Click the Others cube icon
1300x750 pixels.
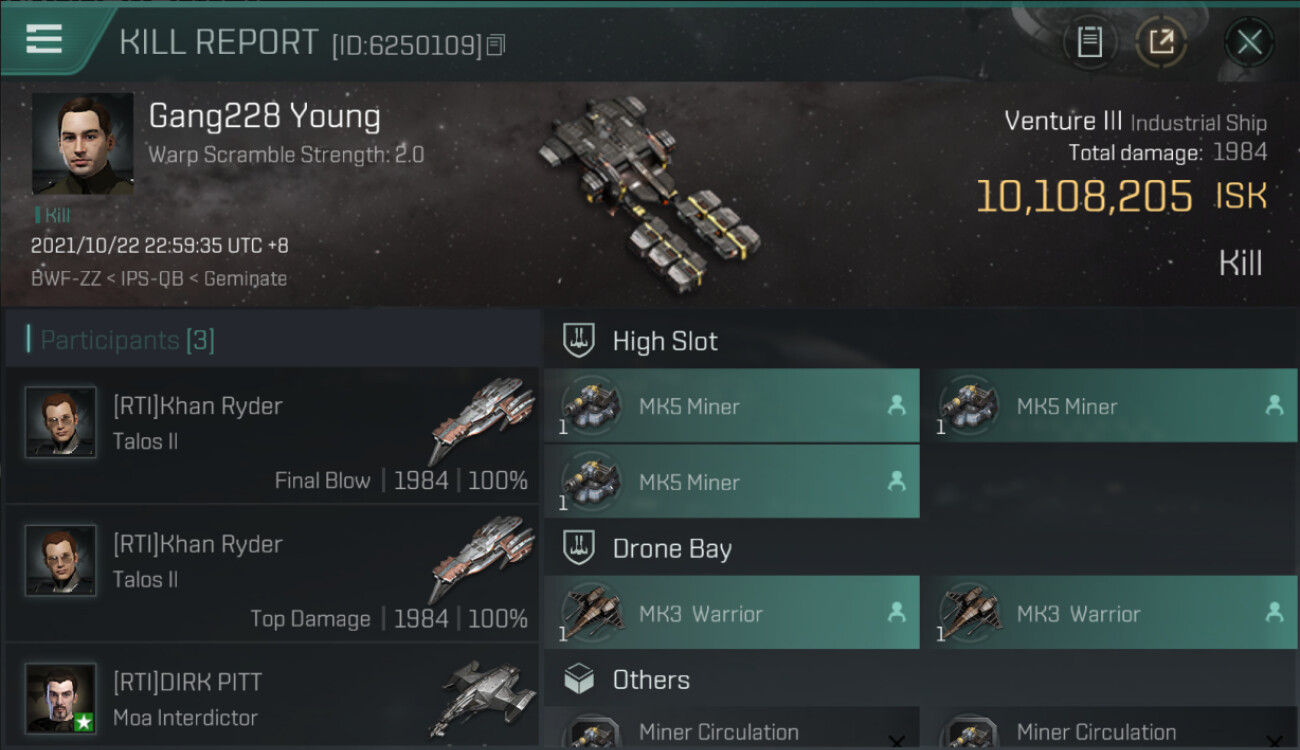click(579, 680)
